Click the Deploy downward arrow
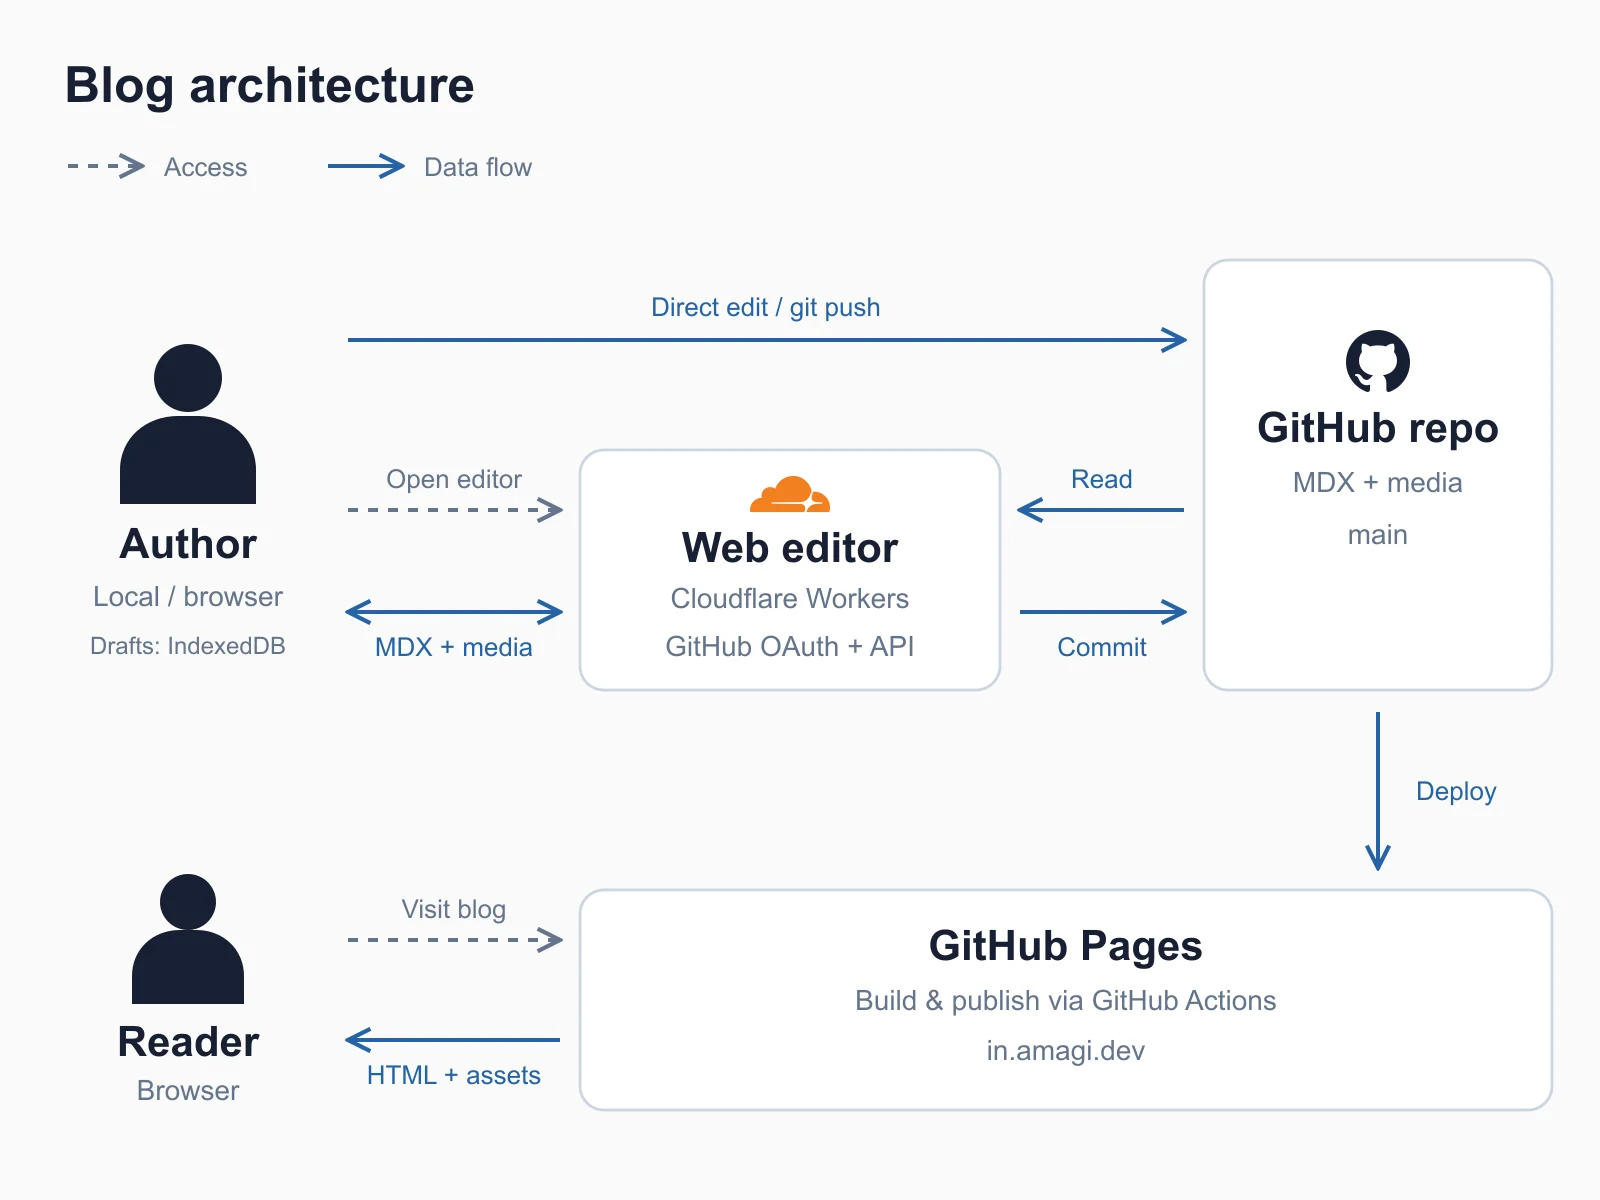The image size is (1600, 1200). [1378, 791]
